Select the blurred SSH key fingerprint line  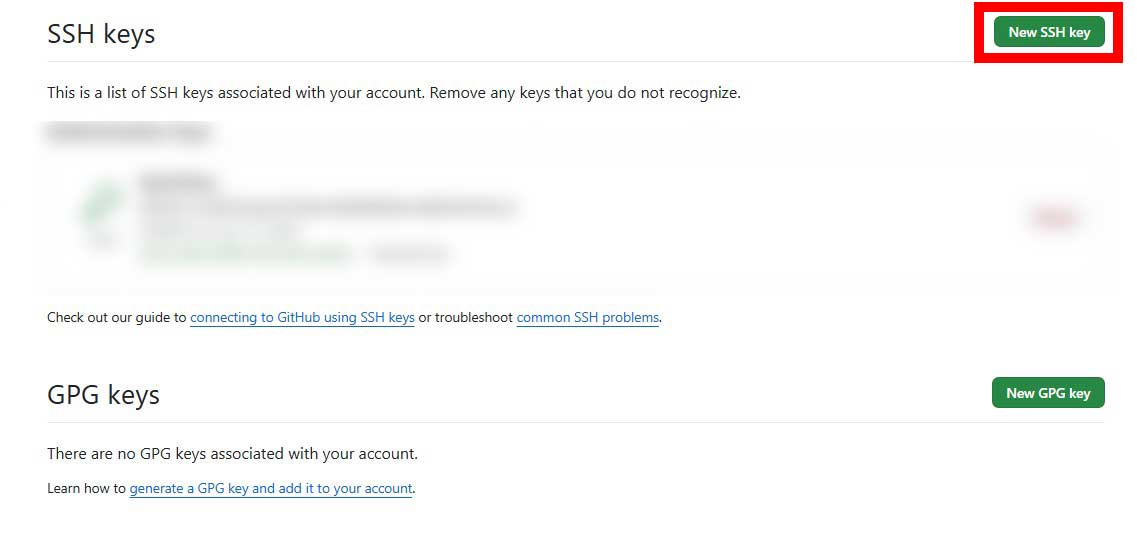pos(328,208)
